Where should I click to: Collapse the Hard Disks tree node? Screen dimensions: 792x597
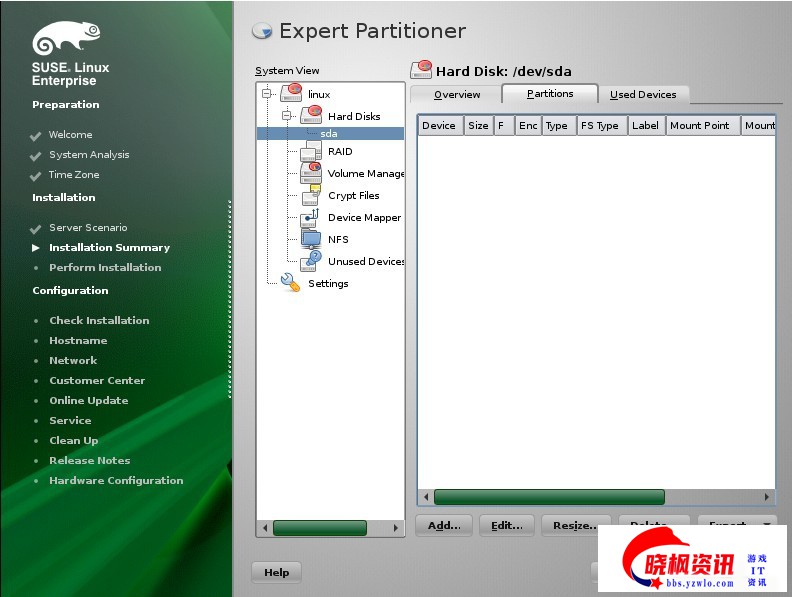(287, 116)
